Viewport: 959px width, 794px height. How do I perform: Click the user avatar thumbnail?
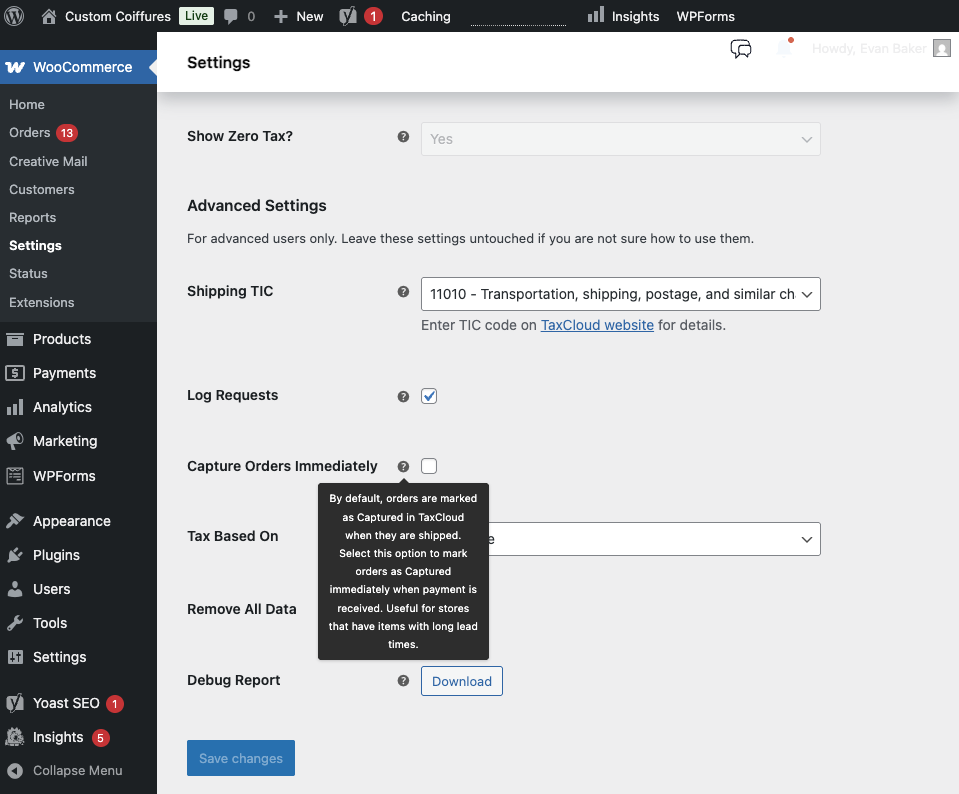tap(942, 48)
